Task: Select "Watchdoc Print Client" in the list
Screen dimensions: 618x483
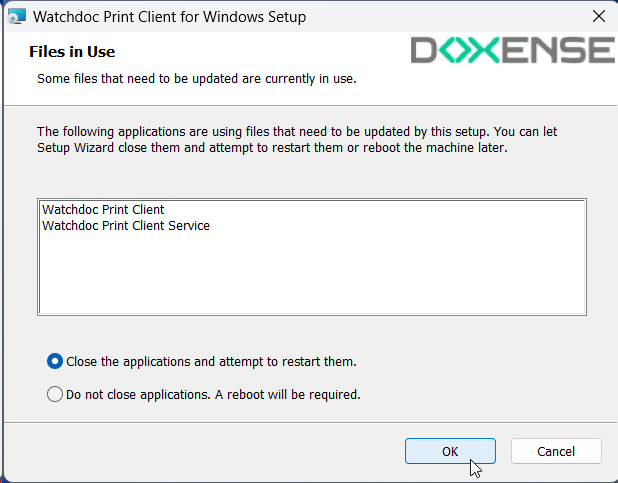Action: click(x=103, y=210)
